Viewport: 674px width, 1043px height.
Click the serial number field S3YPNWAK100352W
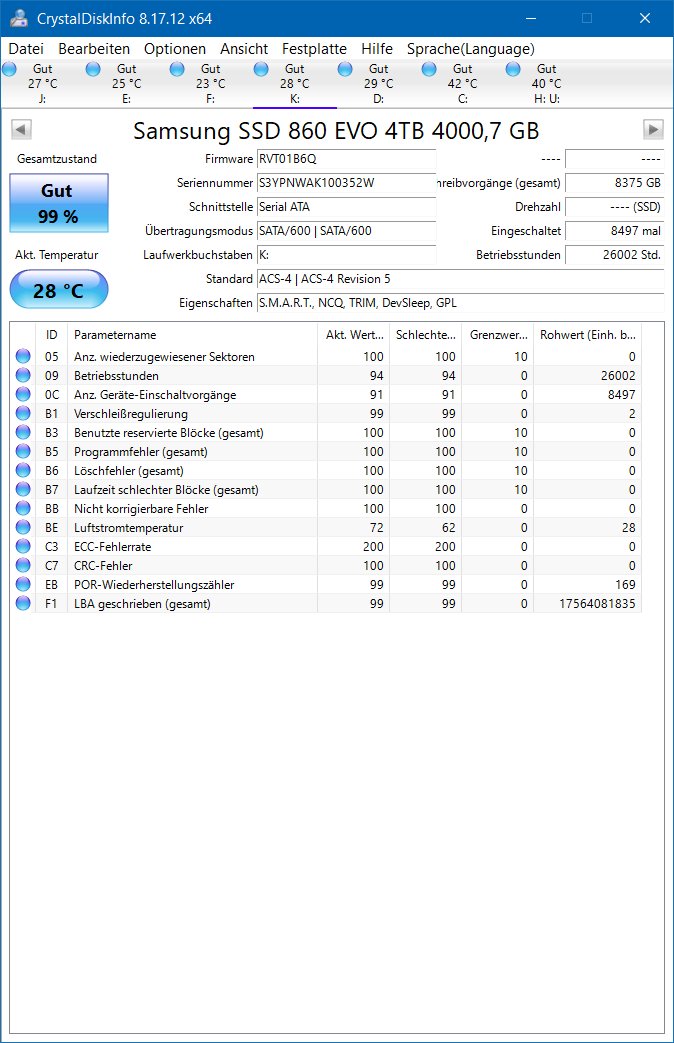pos(346,183)
